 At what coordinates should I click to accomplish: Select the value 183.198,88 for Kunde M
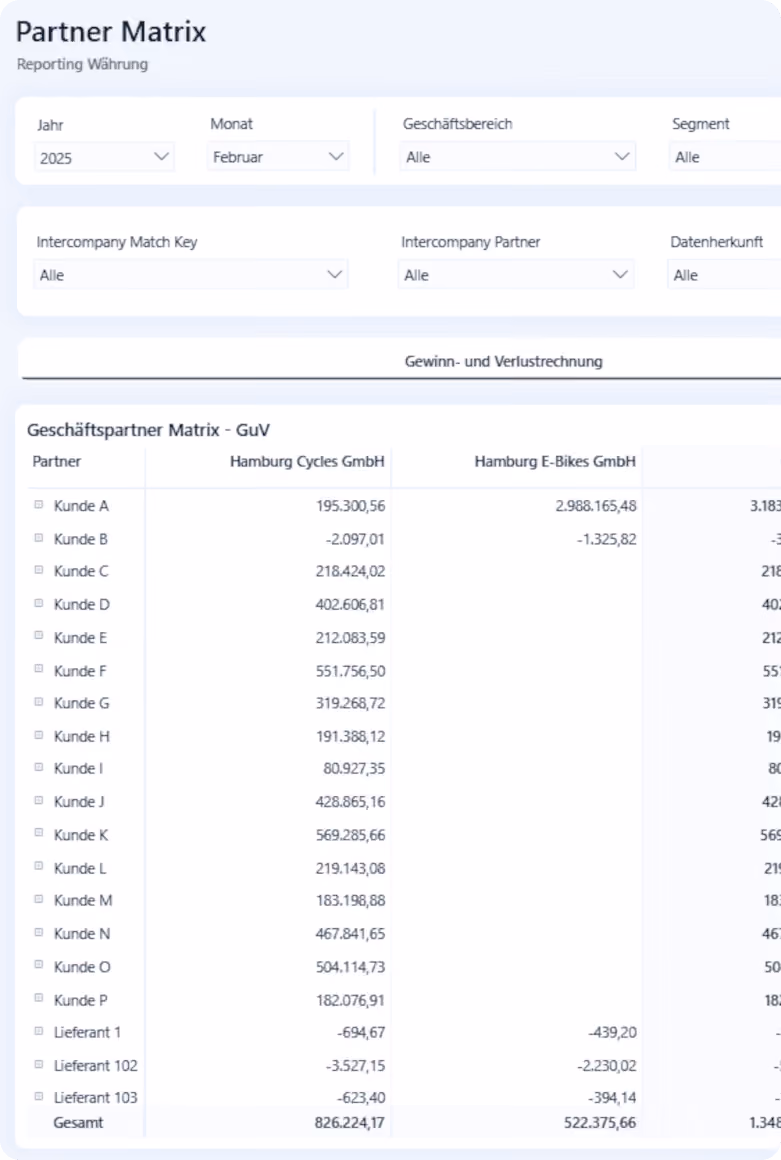click(351, 900)
